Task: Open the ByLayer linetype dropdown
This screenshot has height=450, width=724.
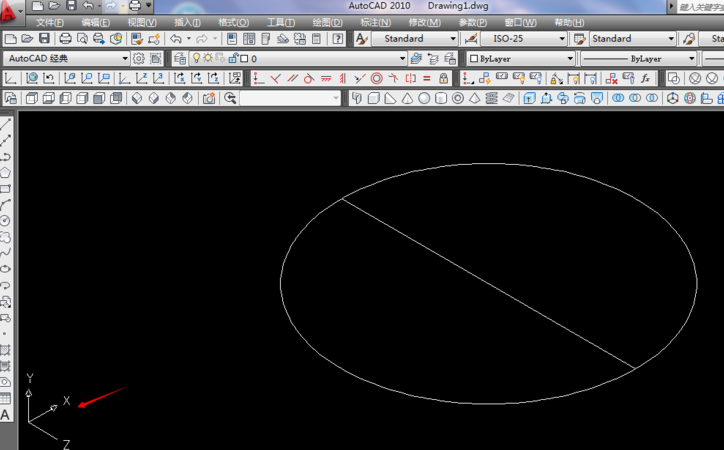Action: (692, 59)
